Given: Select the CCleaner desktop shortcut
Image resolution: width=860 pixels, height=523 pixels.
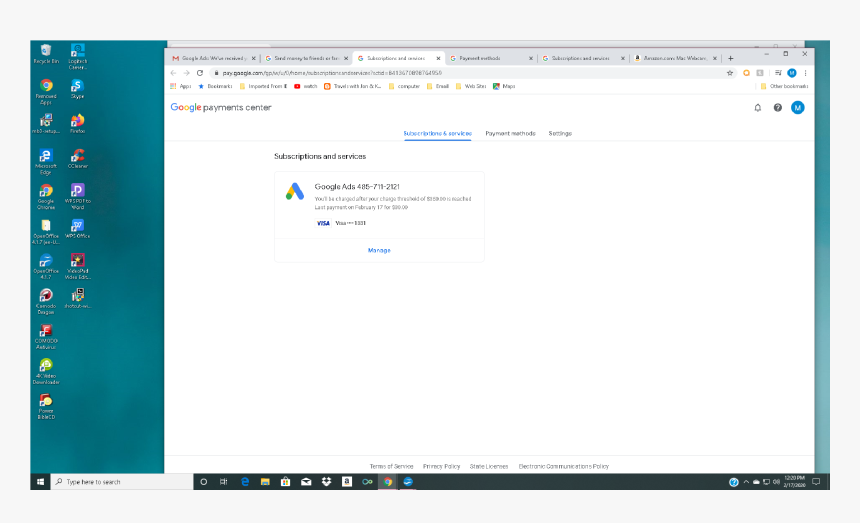Looking at the screenshot, I should click(77, 158).
